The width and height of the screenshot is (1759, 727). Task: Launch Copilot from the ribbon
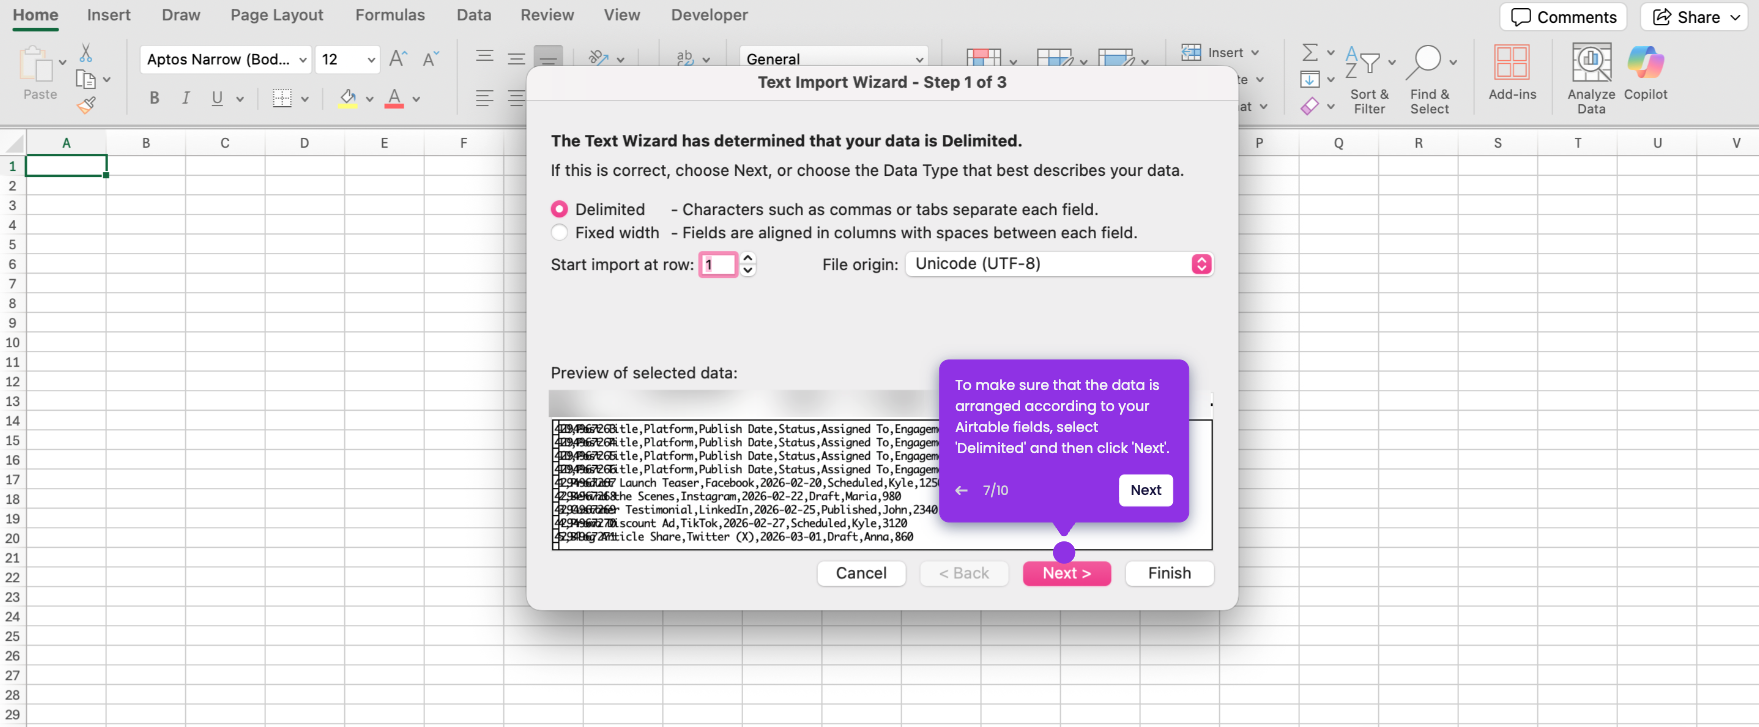(x=1645, y=72)
